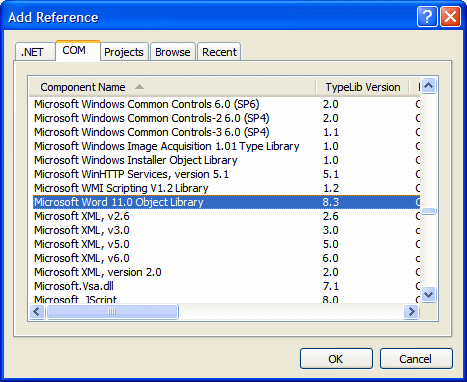Image resolution: width=467 pixels, height=382 pixels.
Task: Sort by Component Name column header
Action: [x=172, y=87]
